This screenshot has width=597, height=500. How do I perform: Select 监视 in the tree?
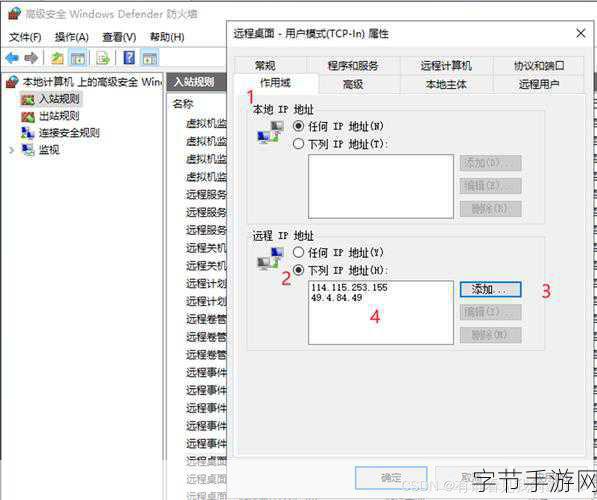pyautogui.click(x=49, y=150)
